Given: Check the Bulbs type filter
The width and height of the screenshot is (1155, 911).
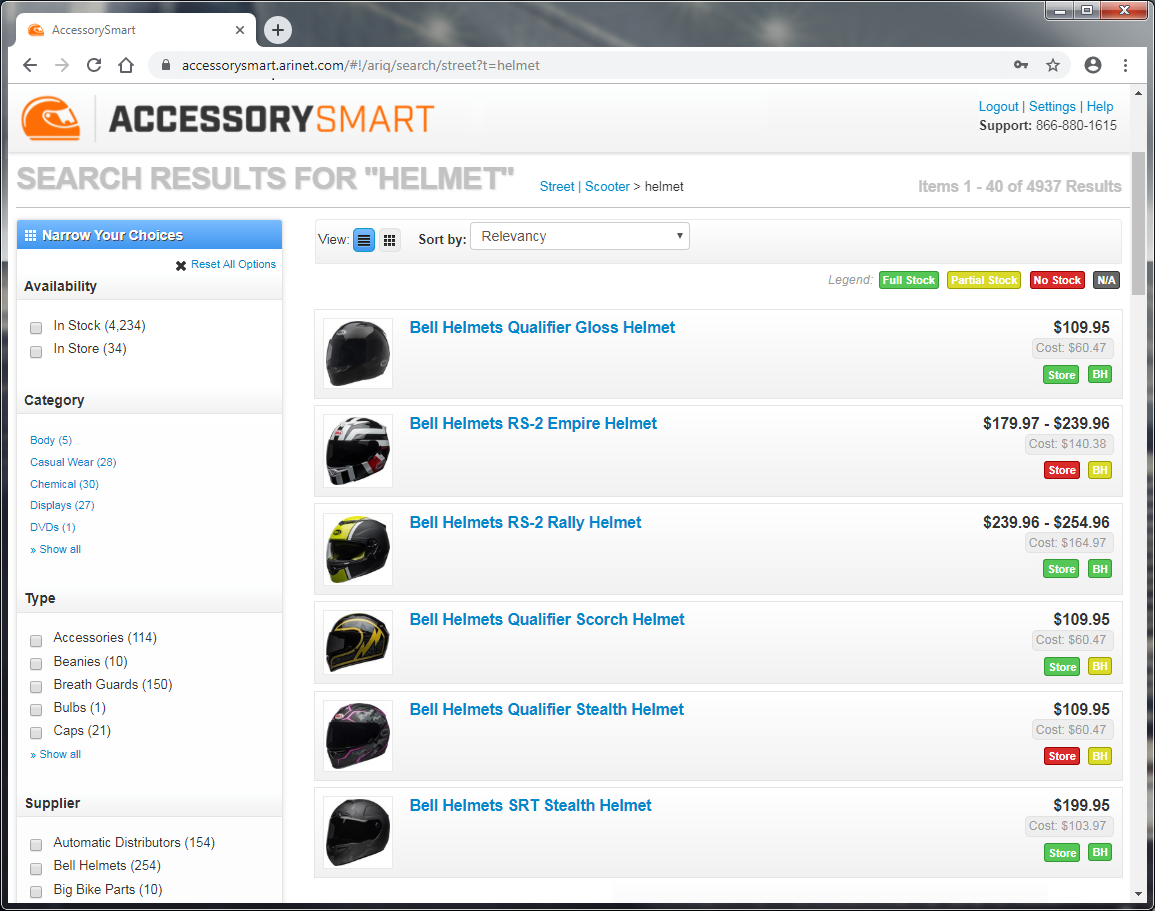Looking at the screenshot, I should (x=36, y=710).
